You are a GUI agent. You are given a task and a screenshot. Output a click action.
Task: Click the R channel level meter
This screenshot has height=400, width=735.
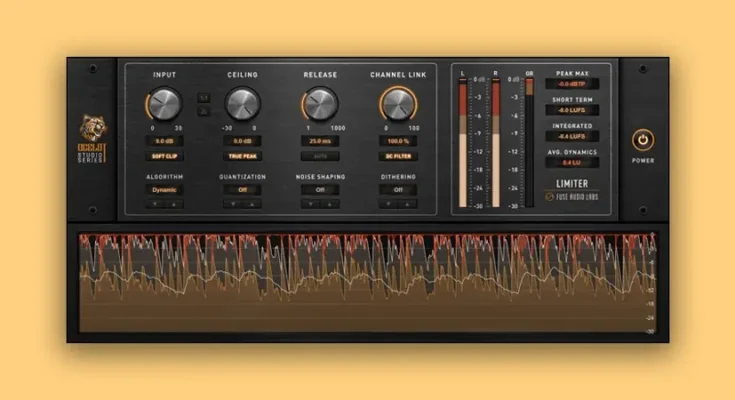coord(495,143)
